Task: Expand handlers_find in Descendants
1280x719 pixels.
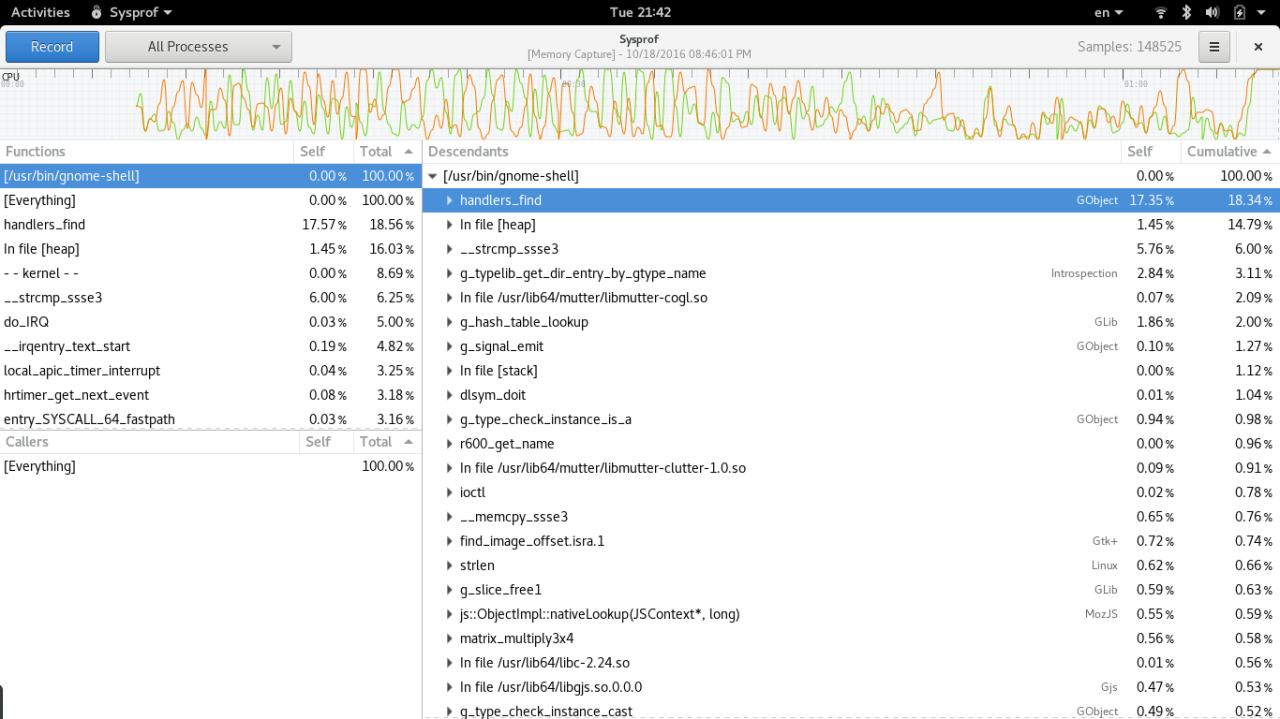Action: (449, 200)
